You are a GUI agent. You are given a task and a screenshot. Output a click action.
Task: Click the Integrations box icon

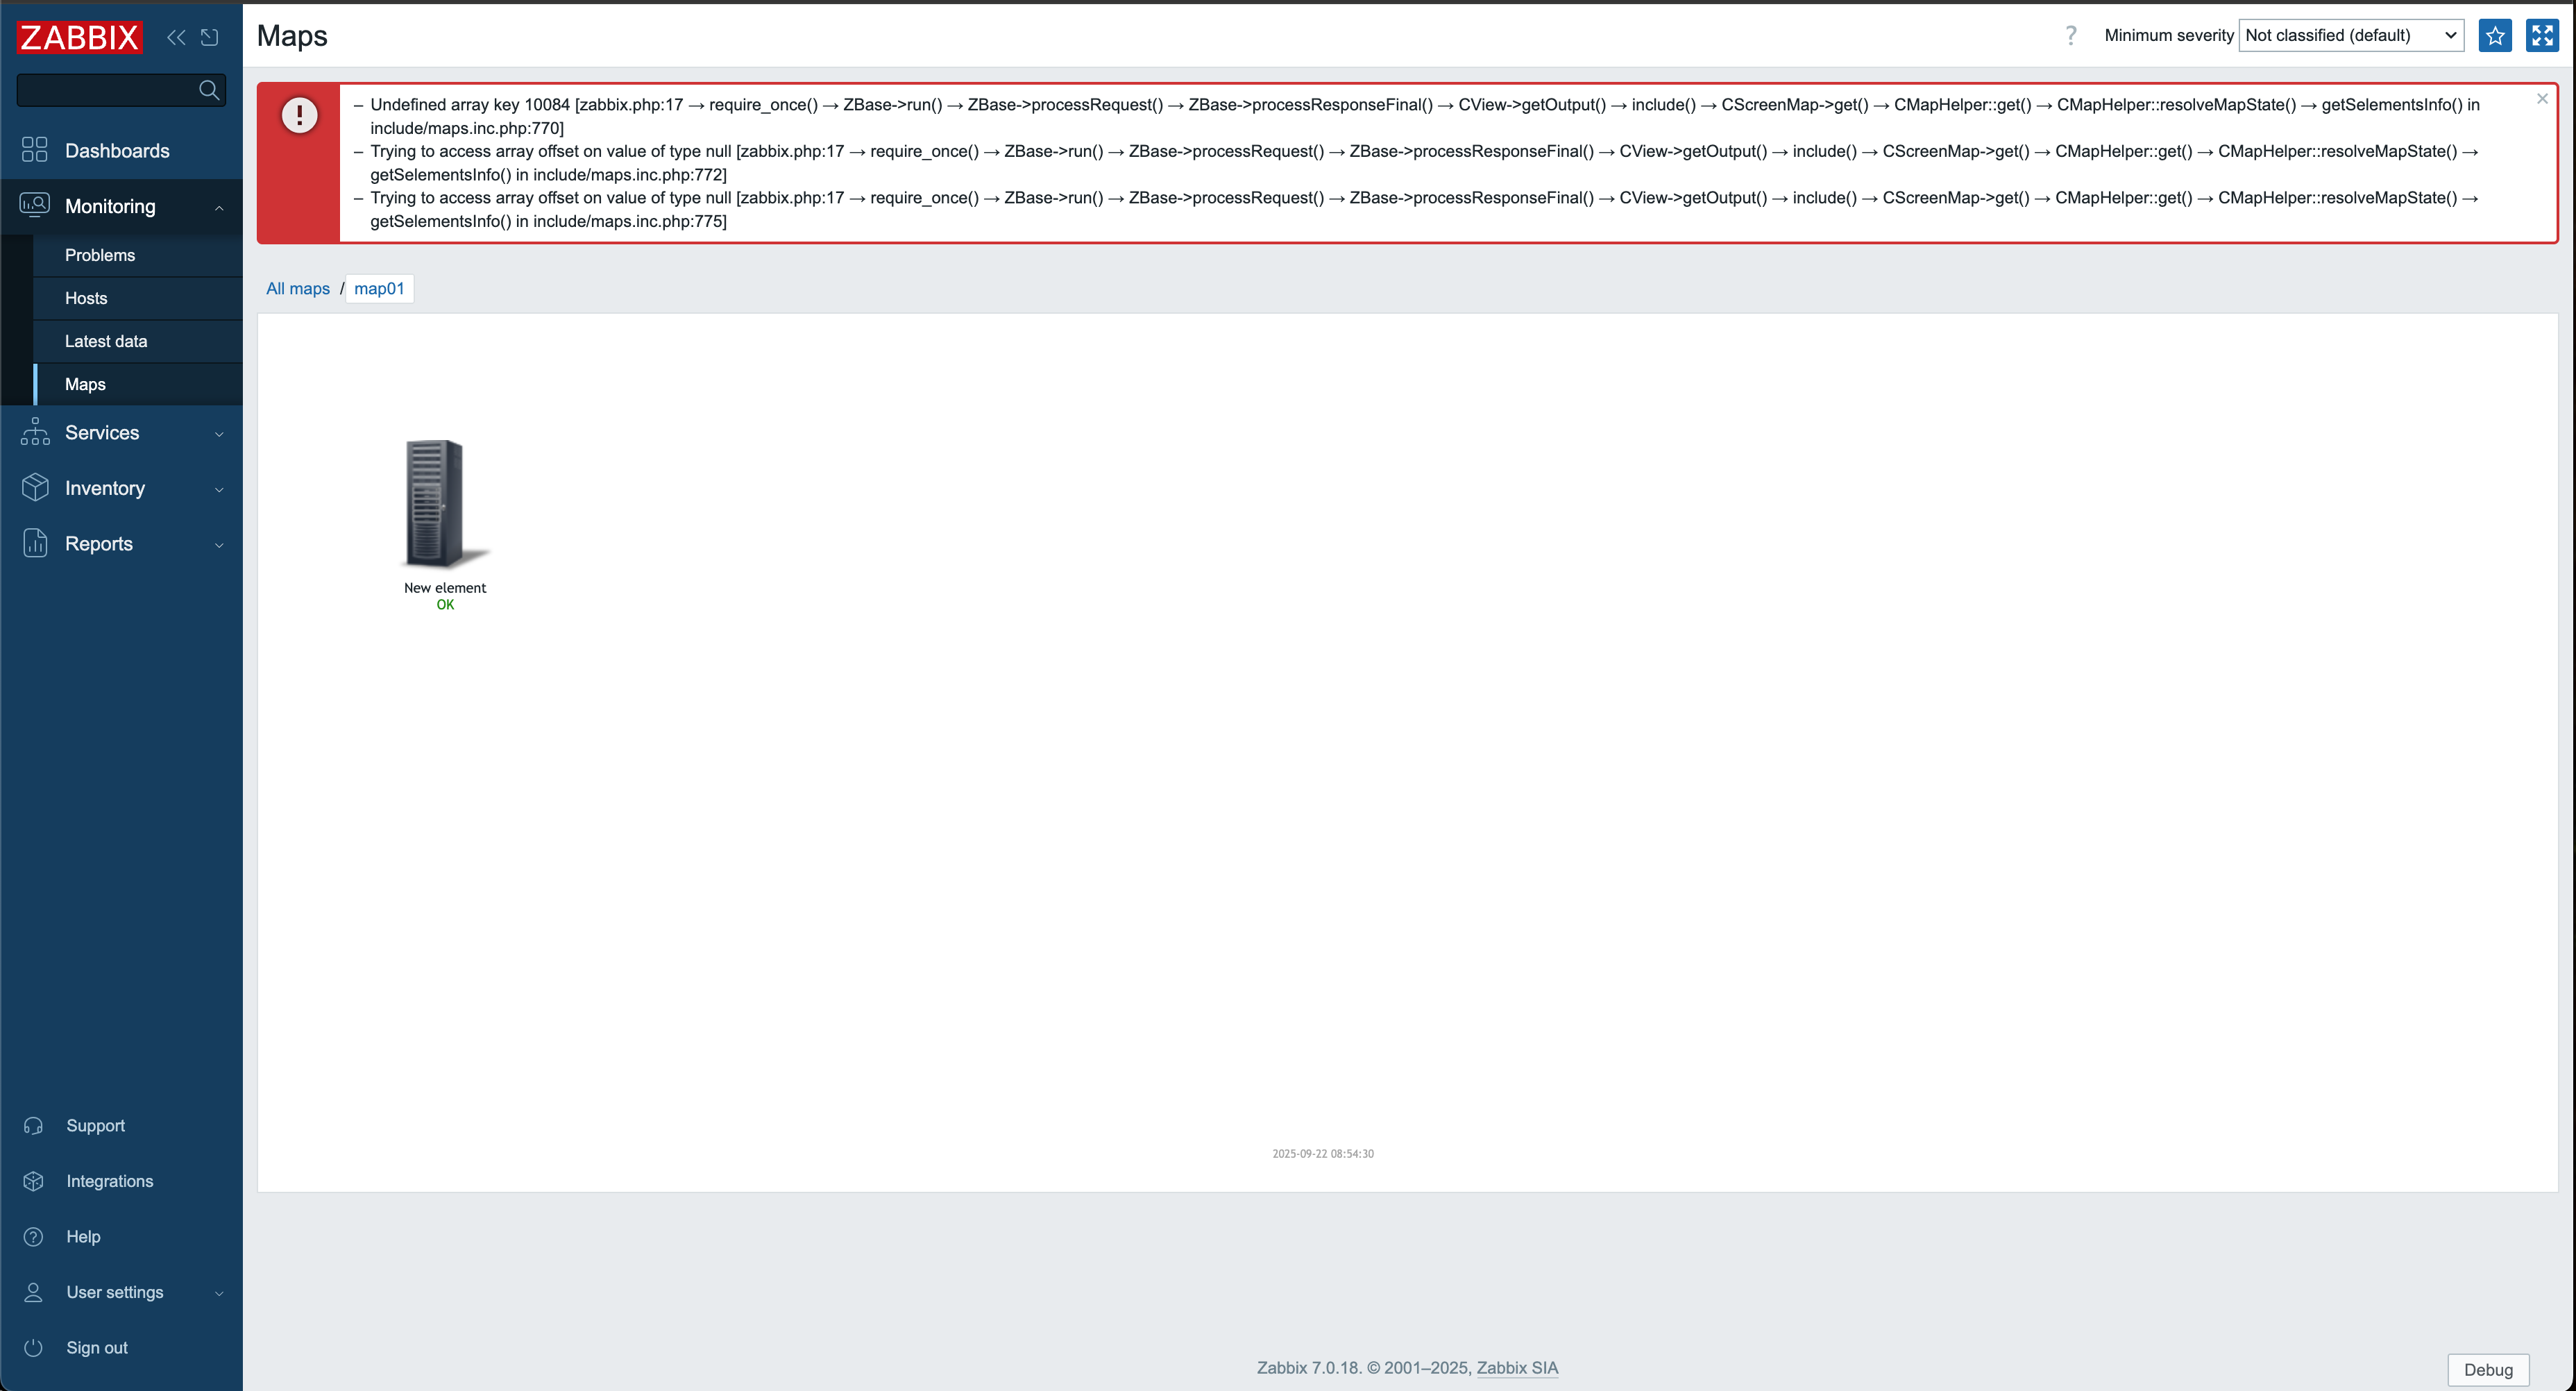pyautogui.click(x=33, y=1181)
